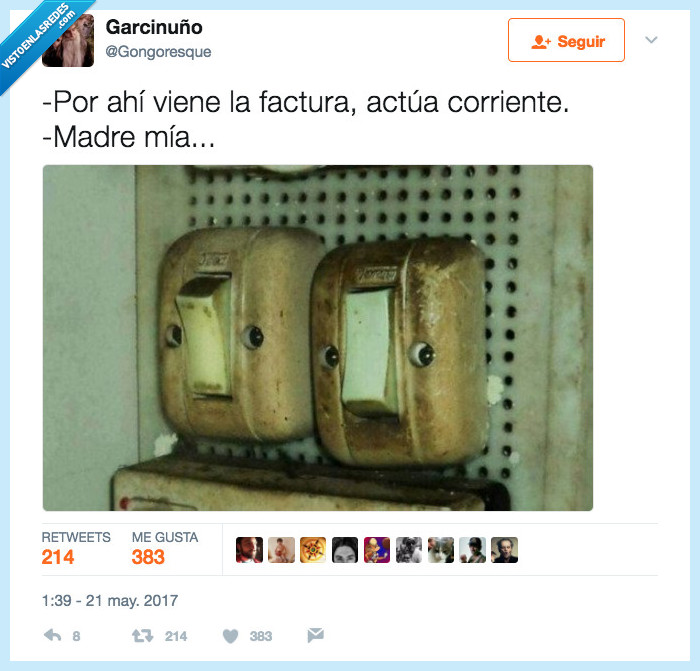Image resolution: width=700 pixels, height=671 pixels.
Task: Click the add-person icon in Seguir button
Action: coord(541,42)
